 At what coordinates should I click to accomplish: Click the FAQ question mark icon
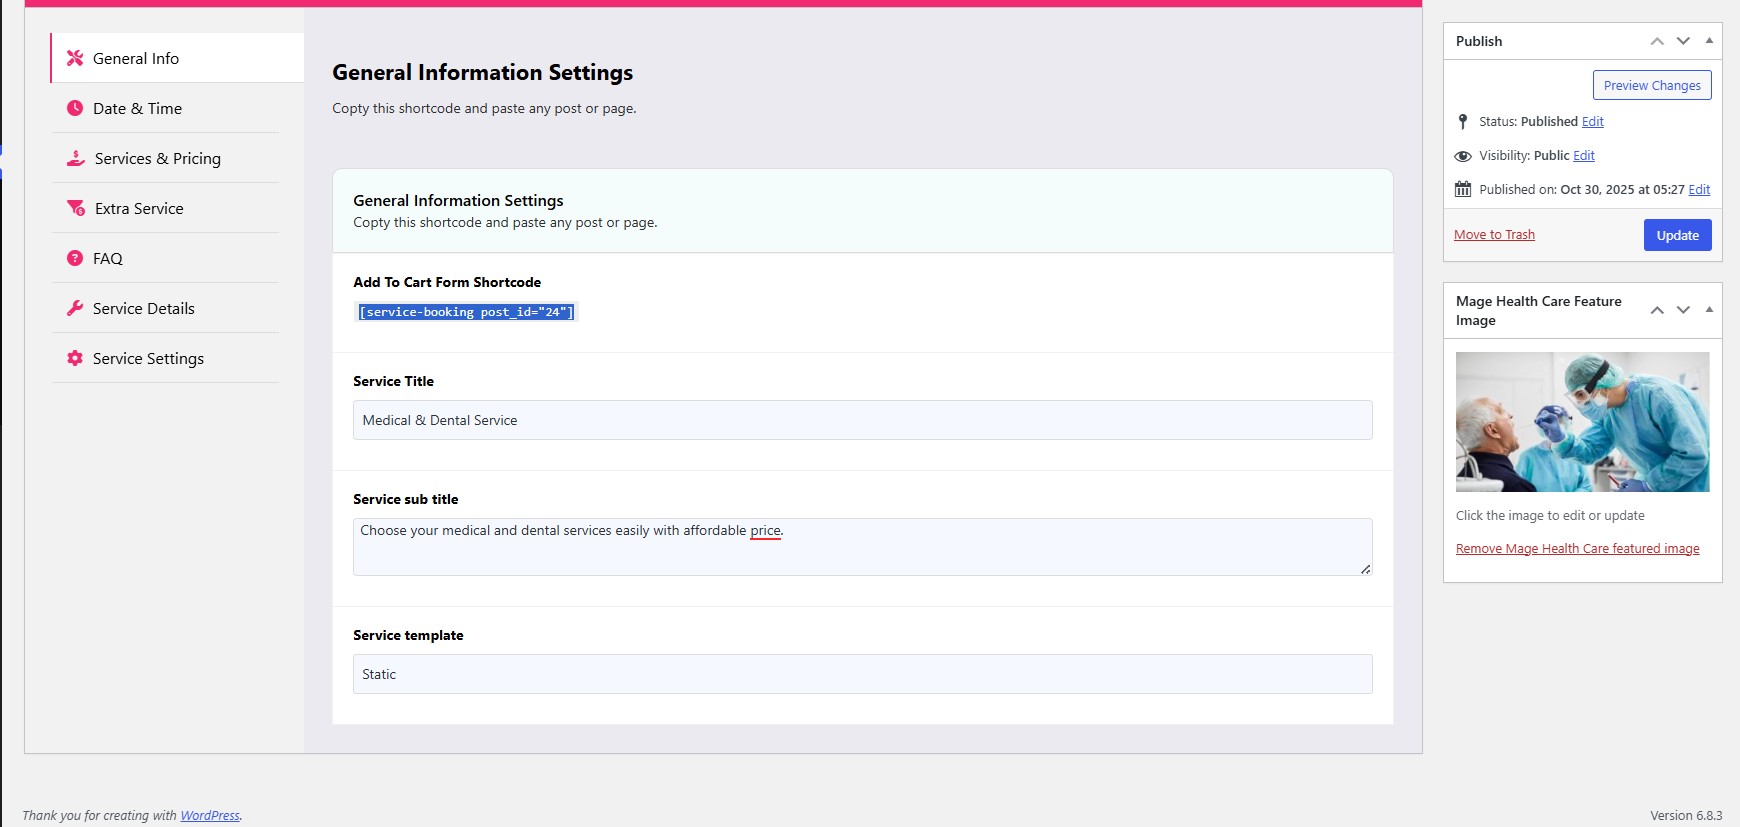click(x=75, y=258)
